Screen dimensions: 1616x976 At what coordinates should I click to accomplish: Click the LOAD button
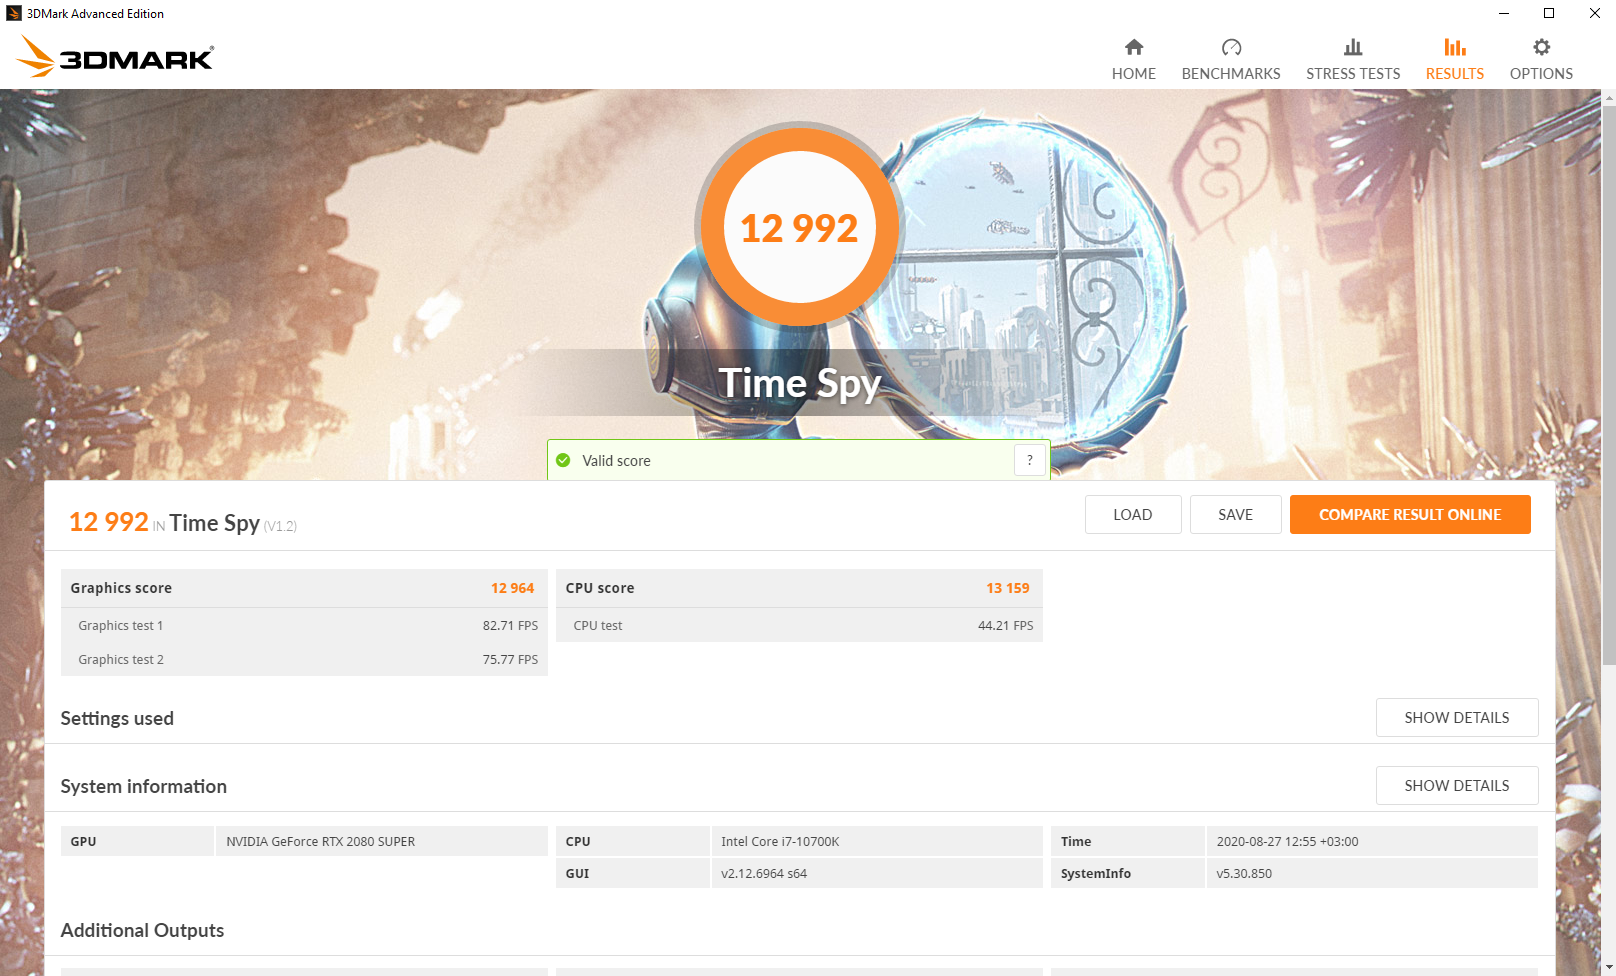(1133, 514)
